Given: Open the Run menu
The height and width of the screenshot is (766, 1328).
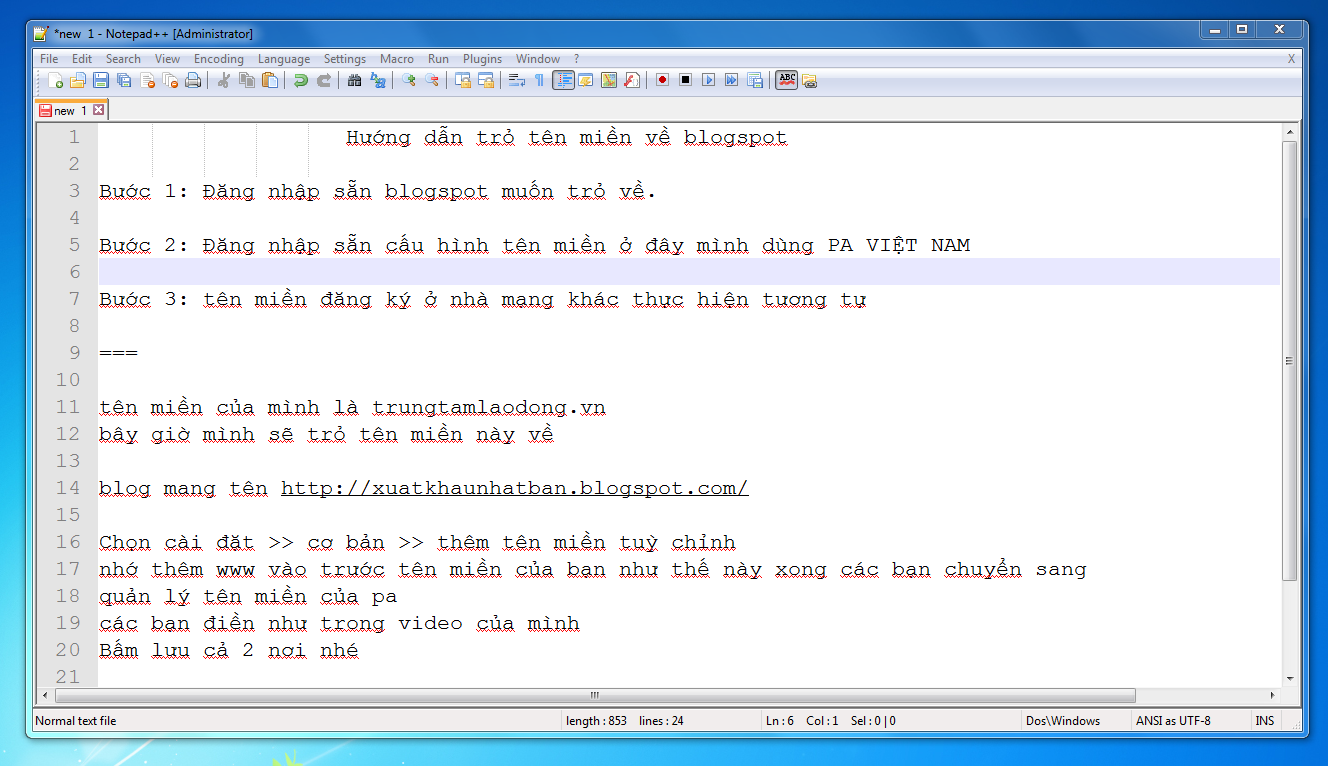Looking at the screenshot, I should 438,59.
